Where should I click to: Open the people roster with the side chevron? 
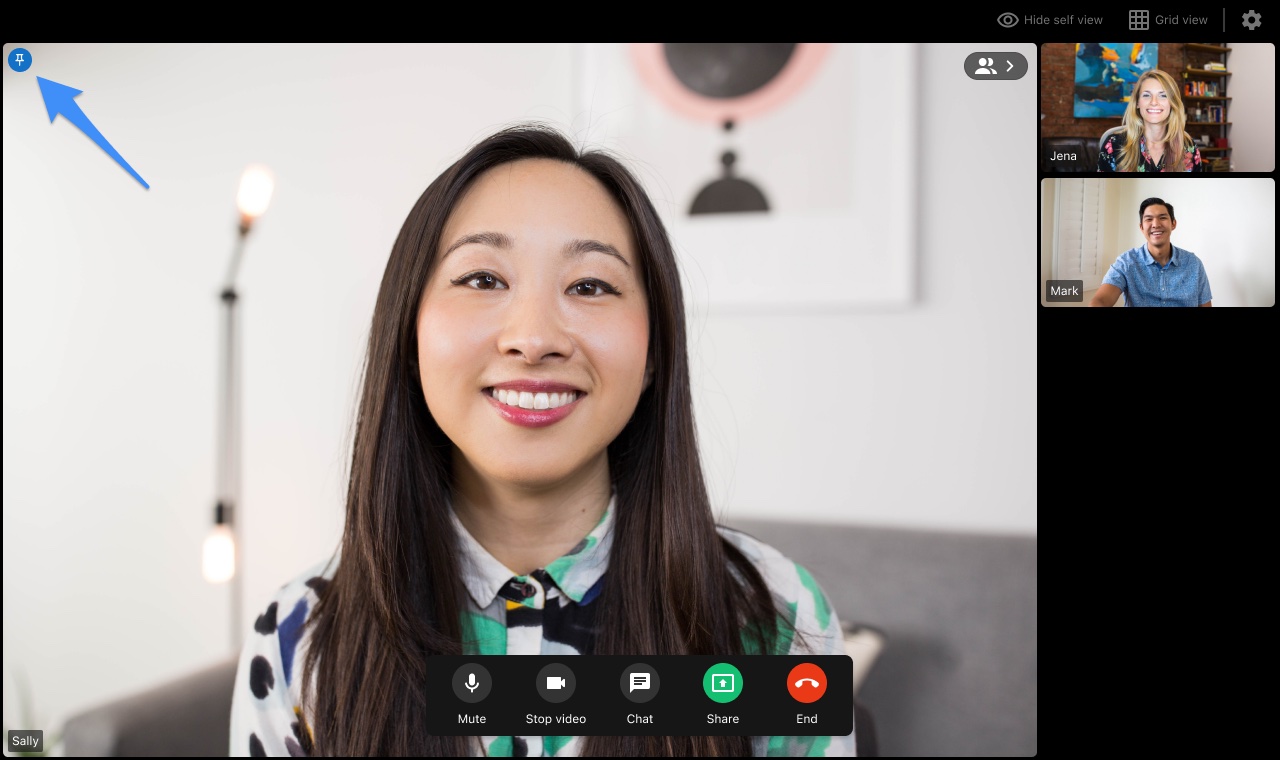coord(1010,65)
